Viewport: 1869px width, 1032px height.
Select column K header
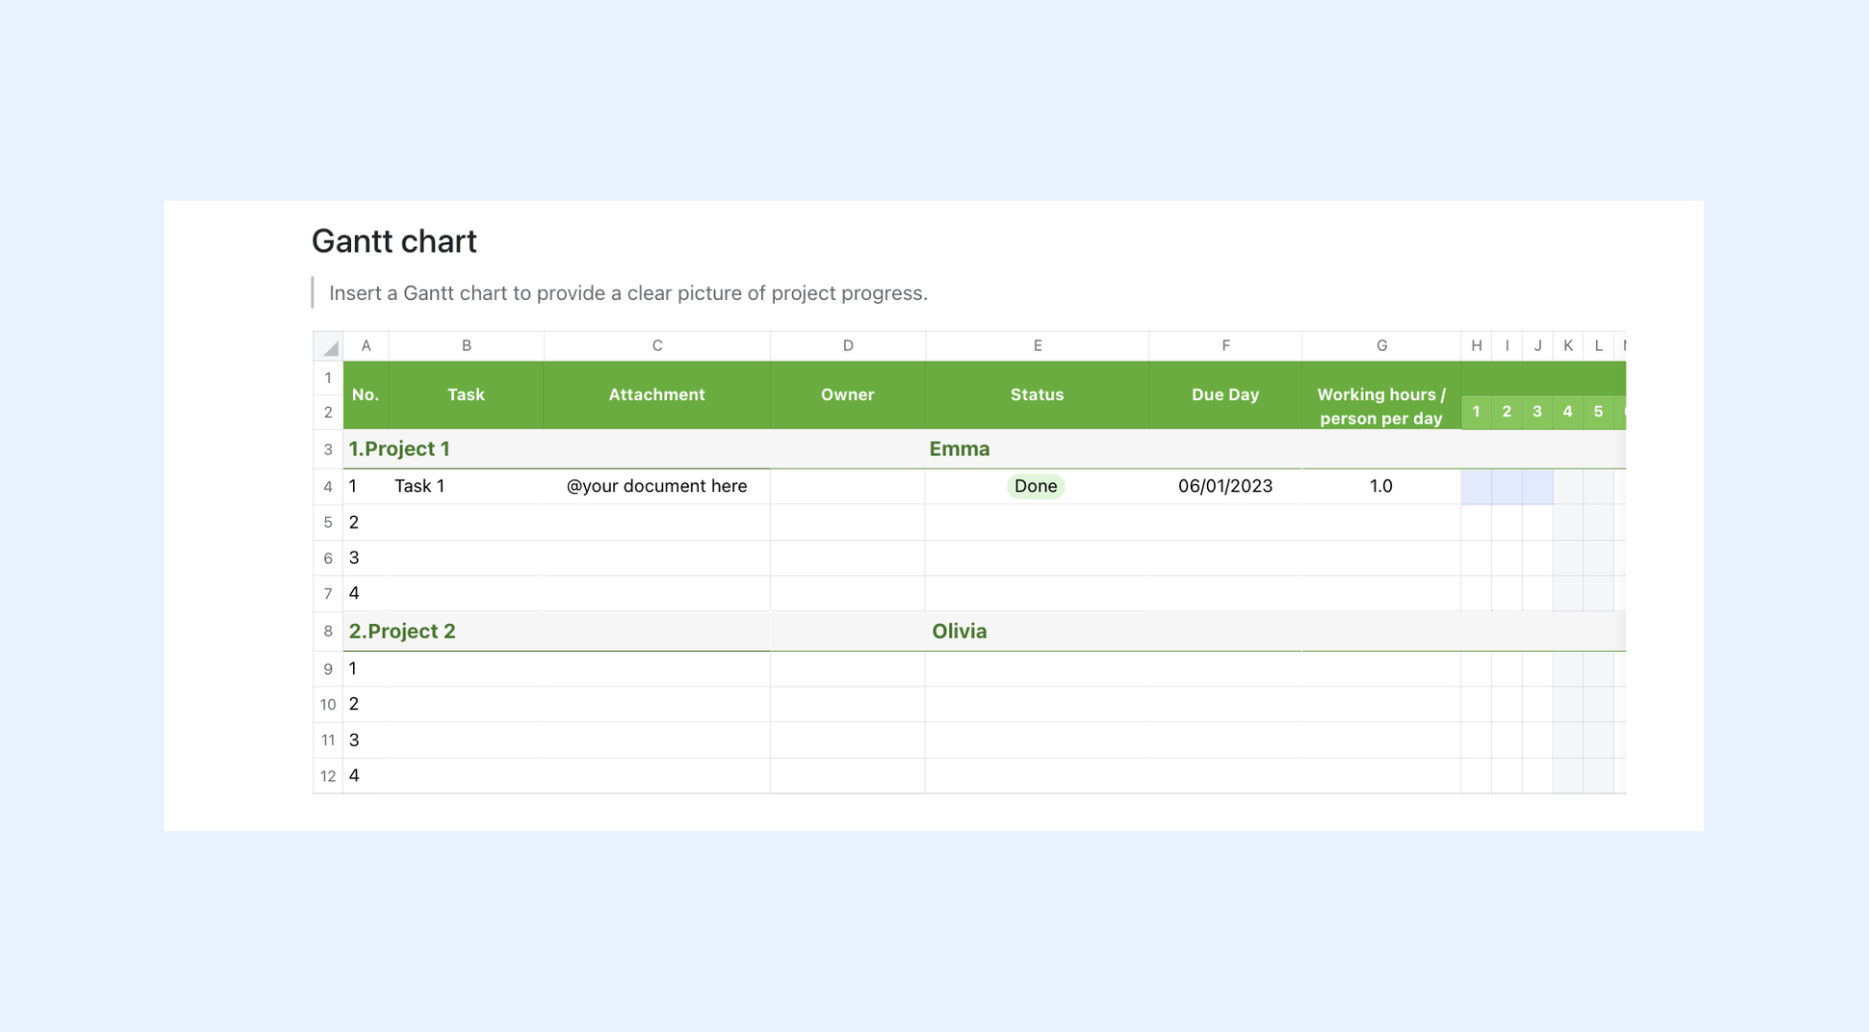click(x=1568, y=346)
